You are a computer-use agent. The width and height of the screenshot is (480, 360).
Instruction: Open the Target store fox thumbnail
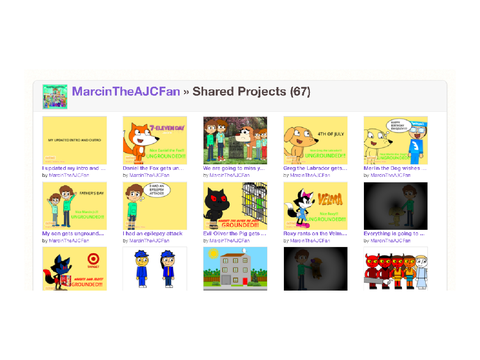[75, 269]
